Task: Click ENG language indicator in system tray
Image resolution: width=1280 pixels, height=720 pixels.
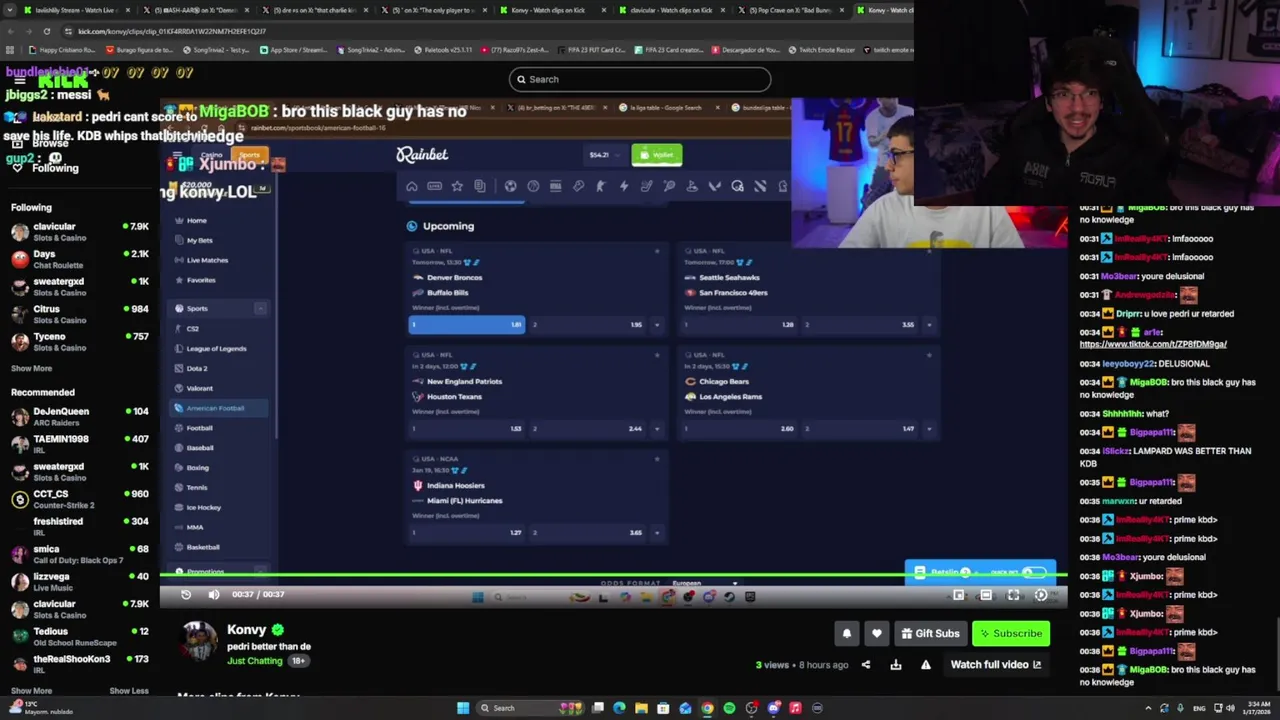Action: 1199,708
